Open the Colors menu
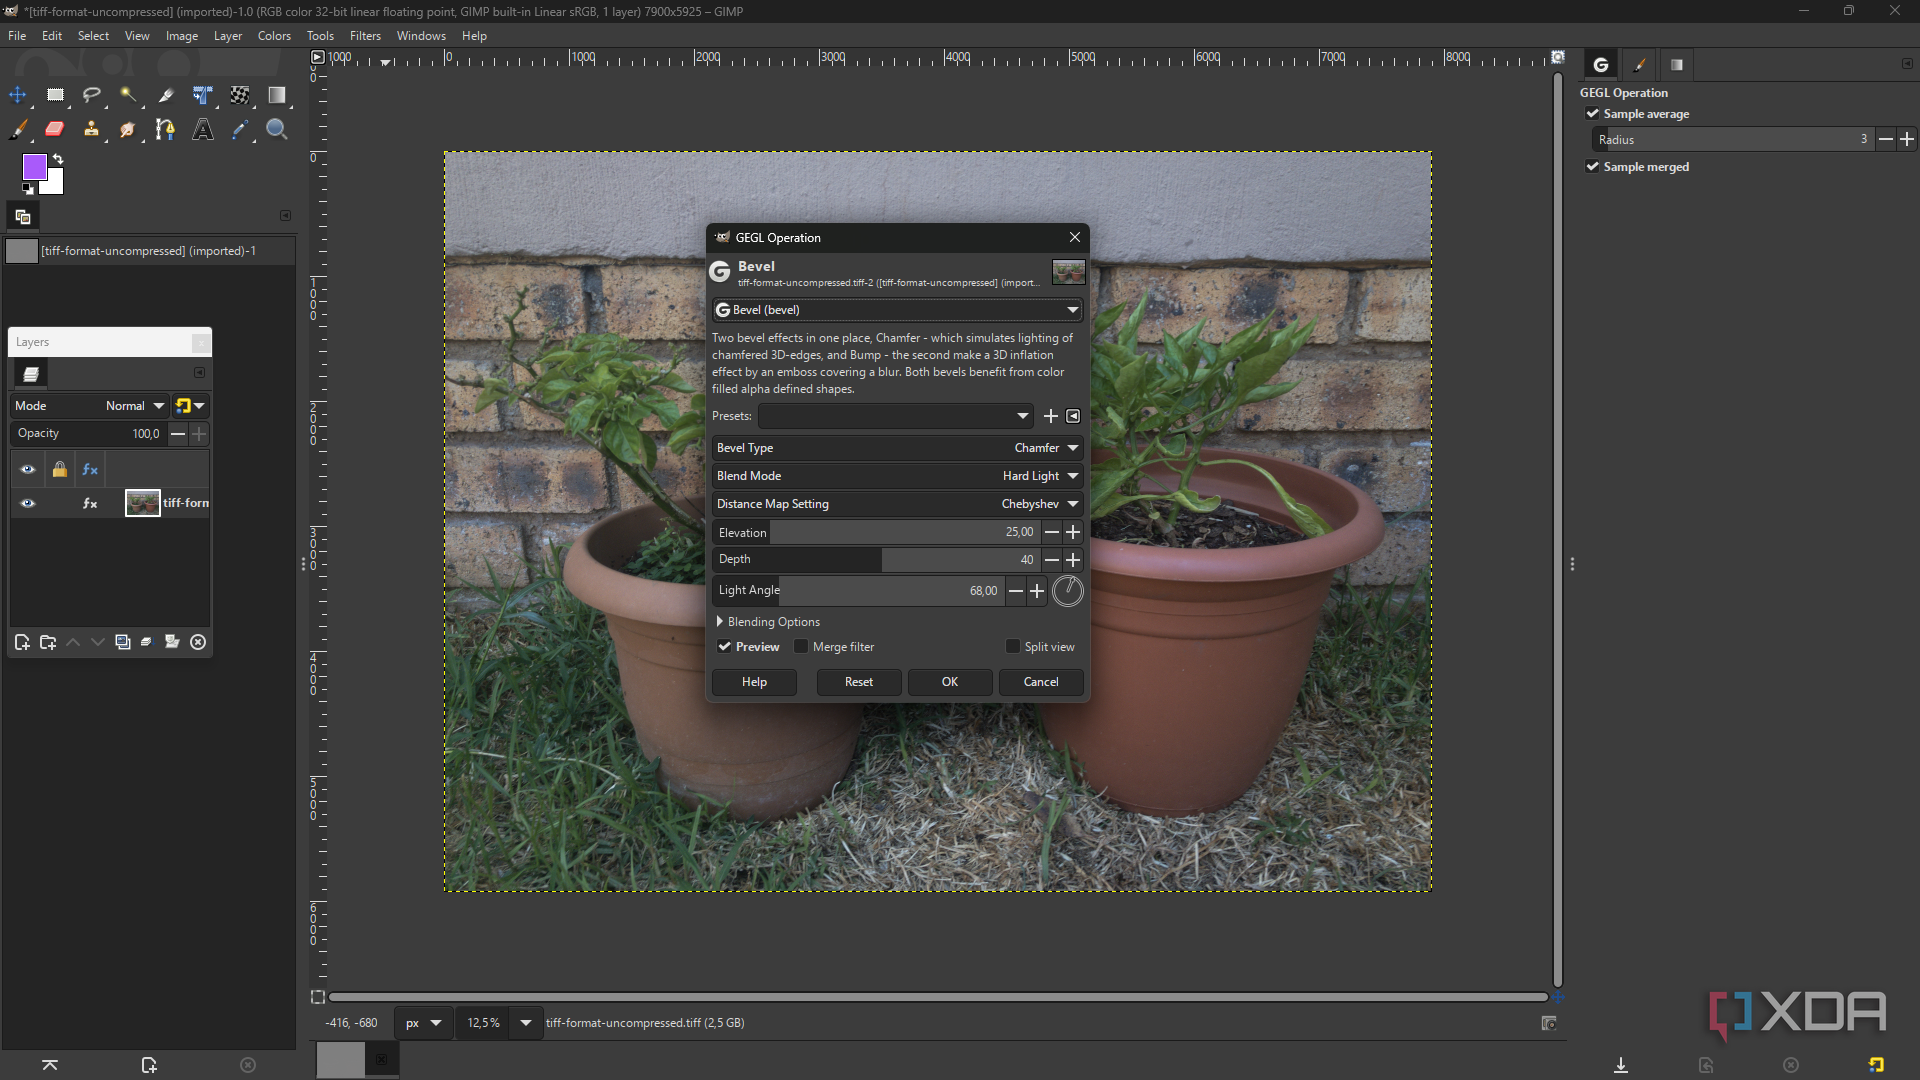This screenshot has height=1080, width=1920. pos(274,36)
